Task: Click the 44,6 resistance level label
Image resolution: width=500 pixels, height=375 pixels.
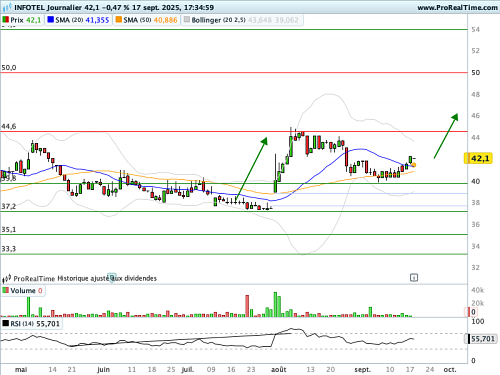Action: (x=9, y=126)
